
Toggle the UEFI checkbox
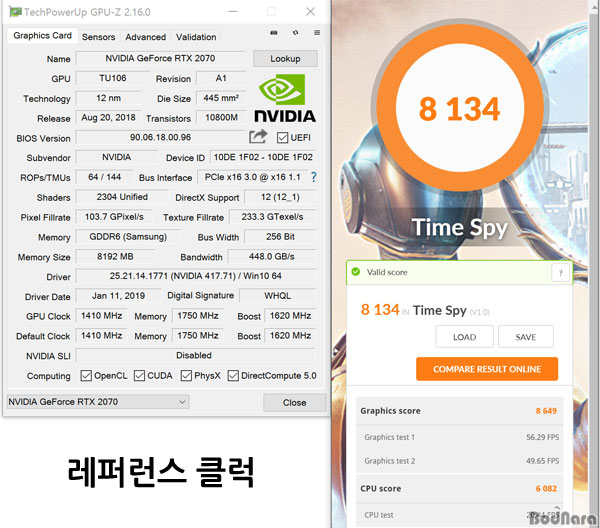282,138
